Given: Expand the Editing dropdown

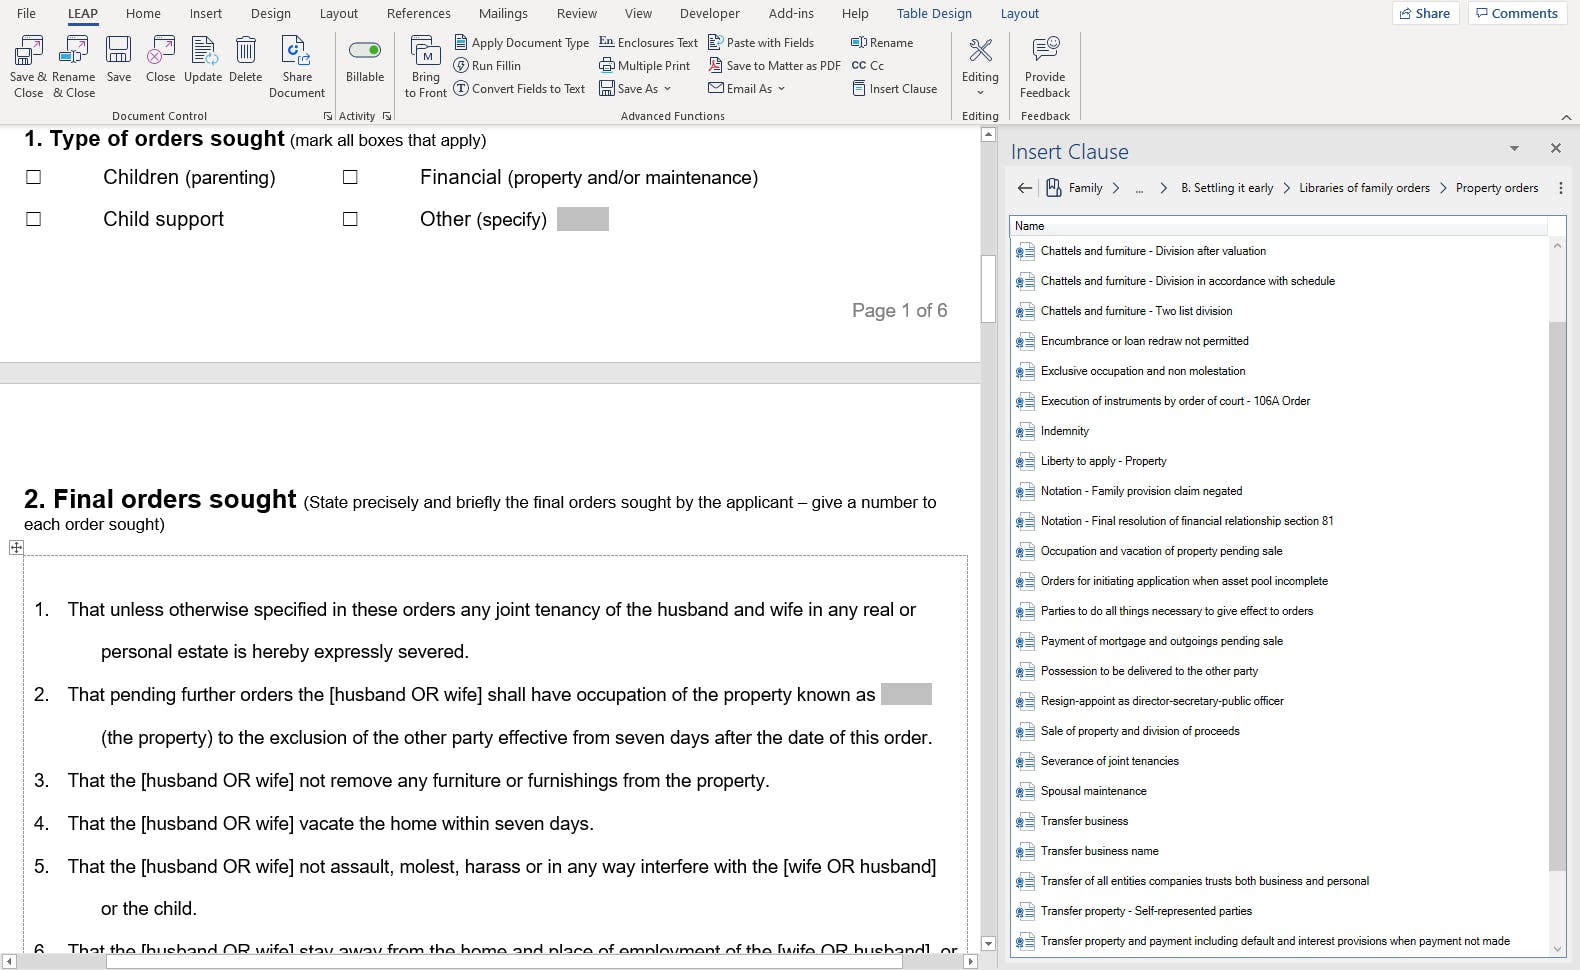Looking at the screenshot, I should point(980,66).
